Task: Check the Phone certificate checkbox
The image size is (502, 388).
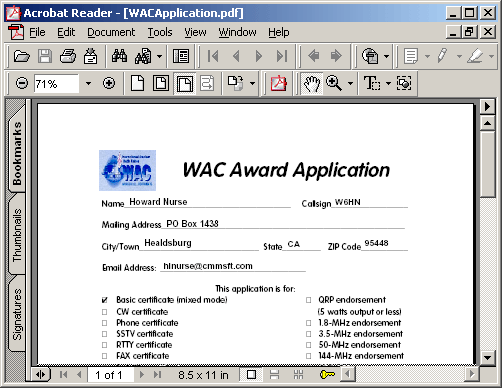Action: click(x=105, y=323)
